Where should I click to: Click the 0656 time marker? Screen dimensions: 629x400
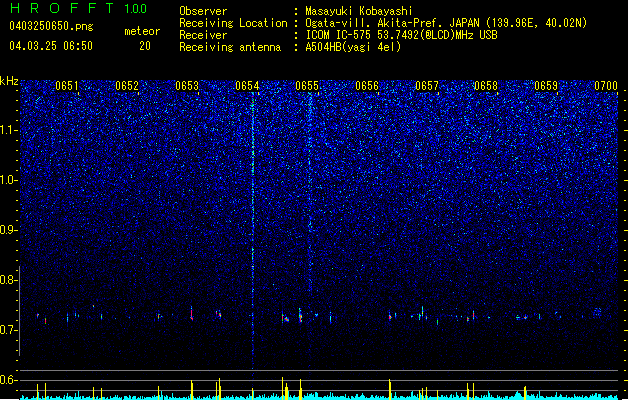(x=367, y=86)
